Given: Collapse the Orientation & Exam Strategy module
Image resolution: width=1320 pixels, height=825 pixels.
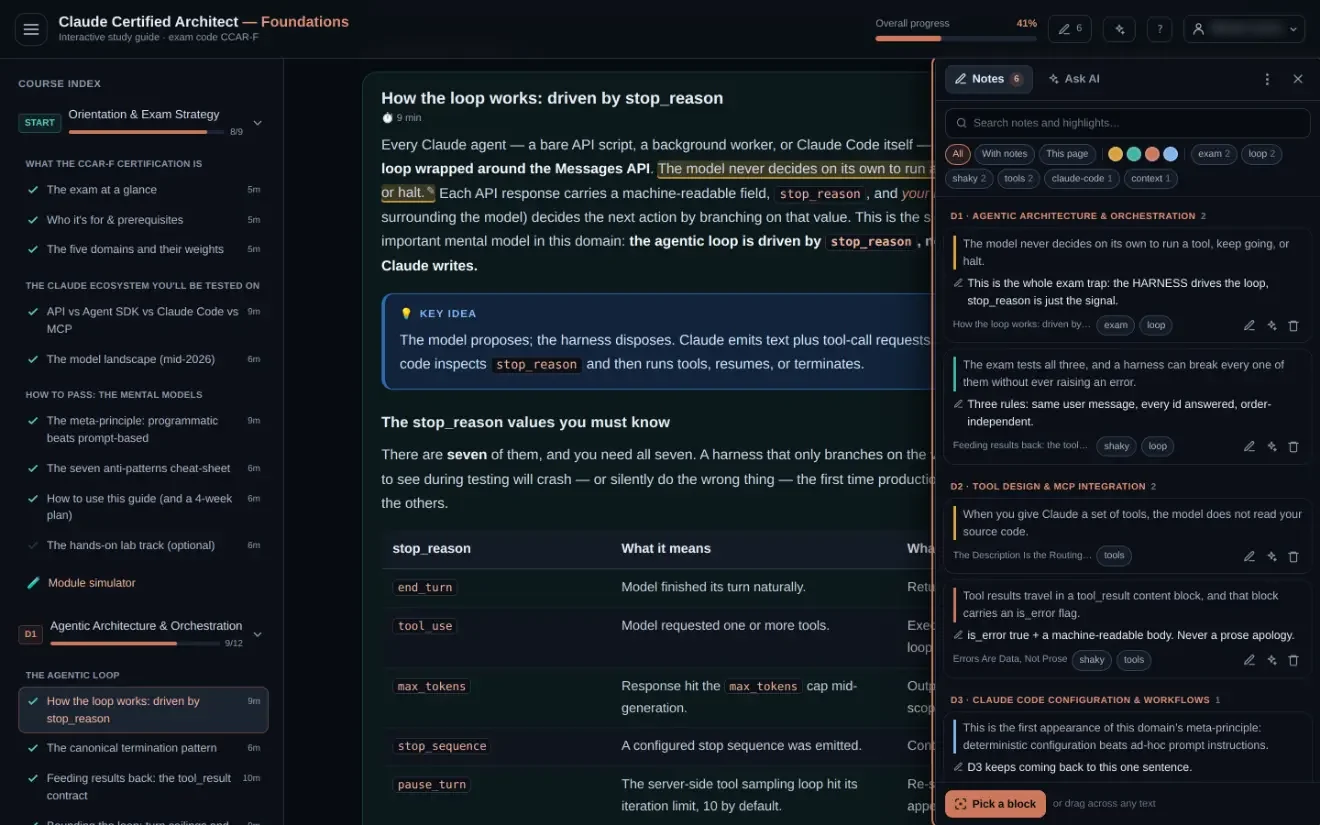Looking at the screenshot, I should click(257, 123).
